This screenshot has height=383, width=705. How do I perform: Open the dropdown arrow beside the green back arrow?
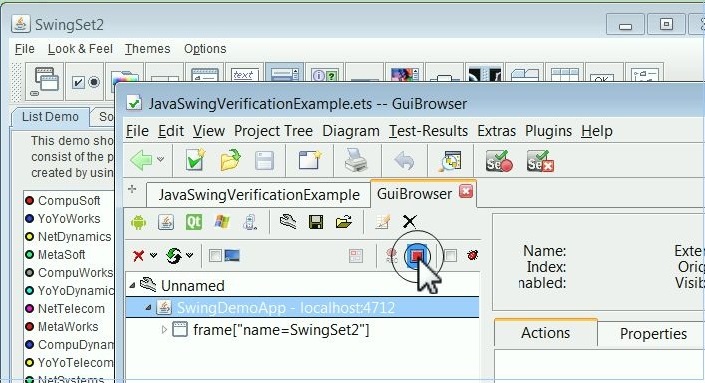tap(161, 159)
